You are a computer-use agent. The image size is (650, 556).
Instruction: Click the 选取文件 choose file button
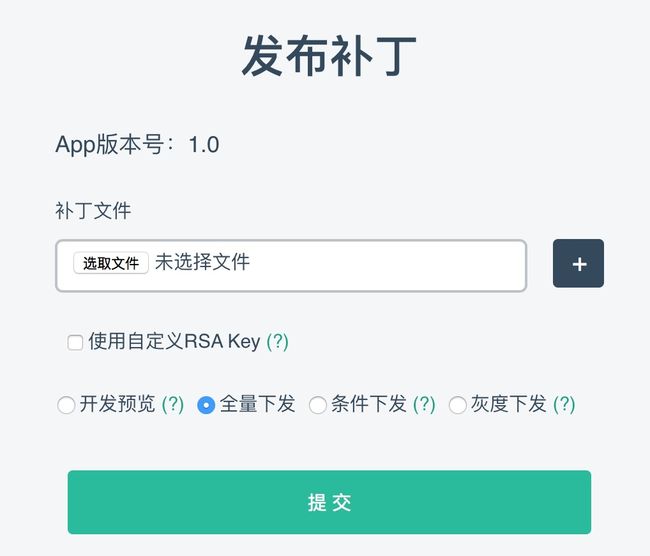[111, 263]
